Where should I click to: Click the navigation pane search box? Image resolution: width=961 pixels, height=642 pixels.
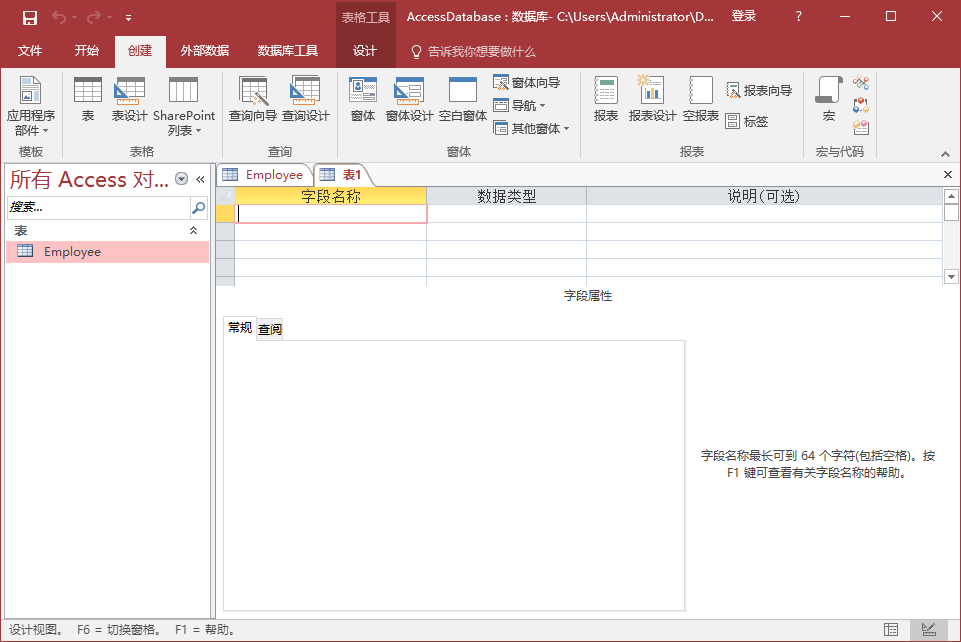click(x=98, y=208)
